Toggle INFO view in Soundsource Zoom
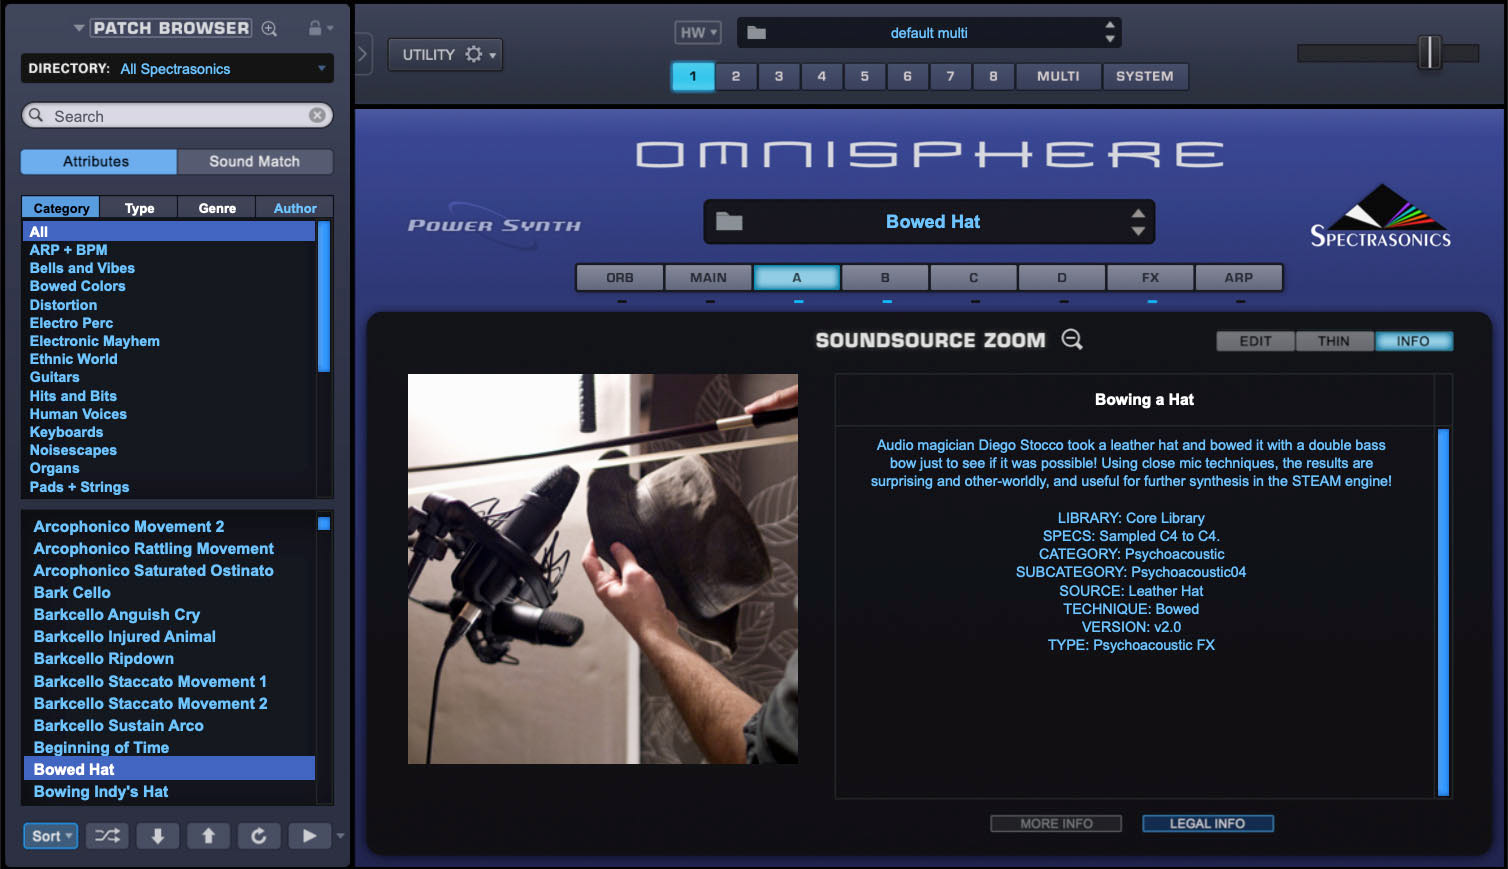 coord(1413,341)
